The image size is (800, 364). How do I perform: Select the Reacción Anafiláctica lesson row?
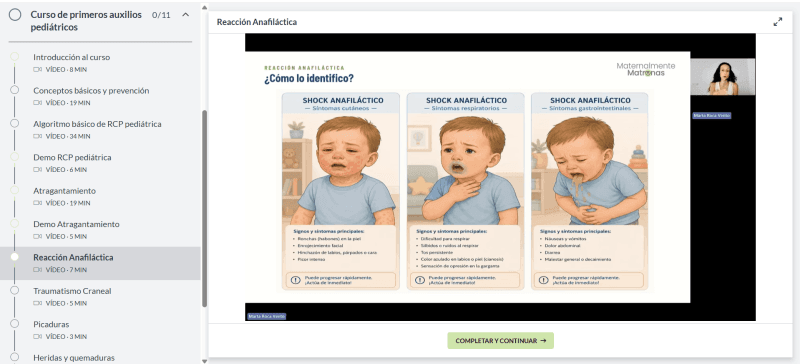point(100,263)
